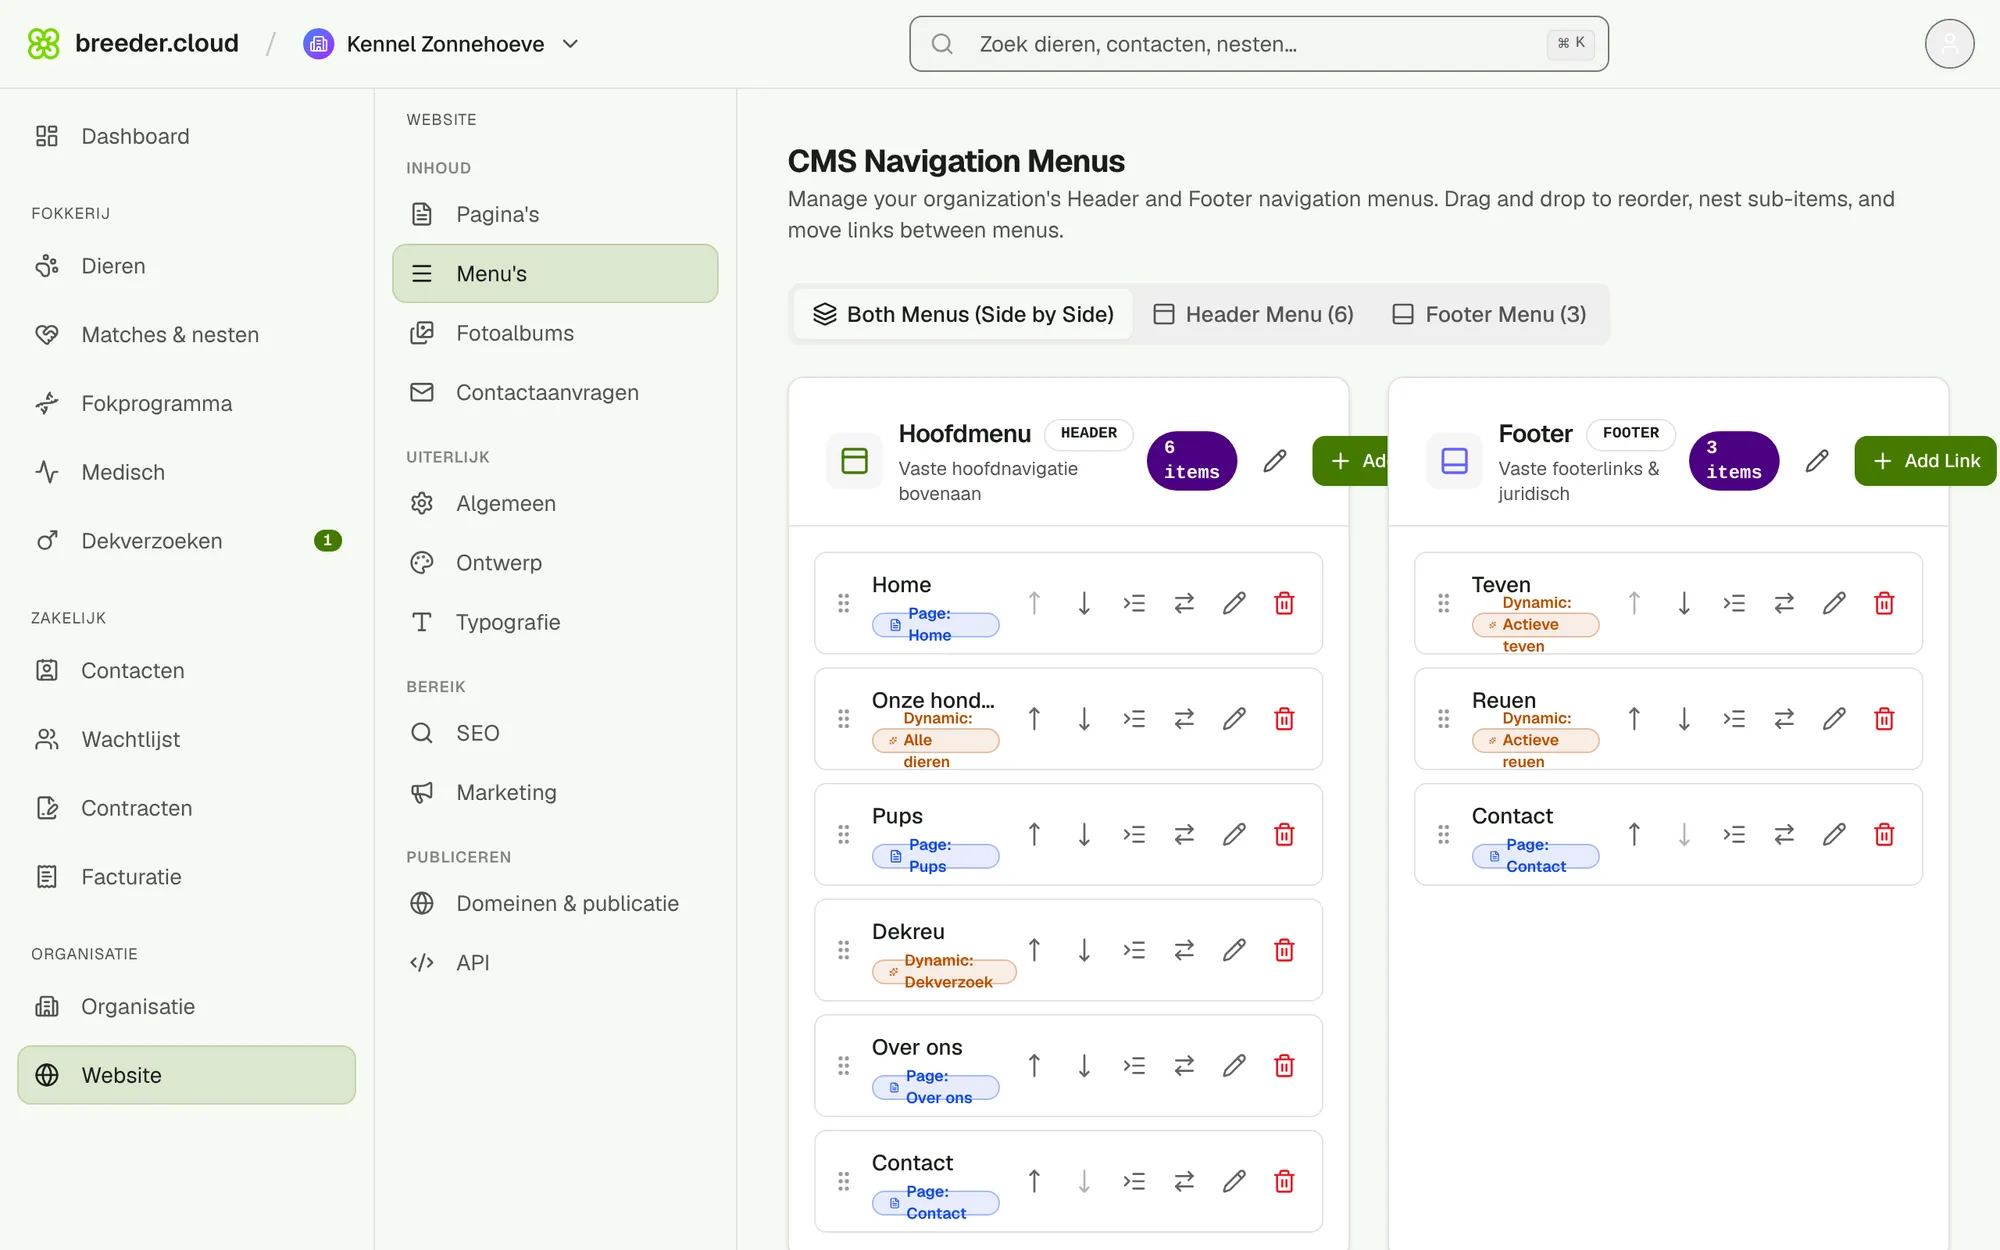Focus the search dieren, contacten field
The image size is (2000, 1250).
click(1259, 44)
